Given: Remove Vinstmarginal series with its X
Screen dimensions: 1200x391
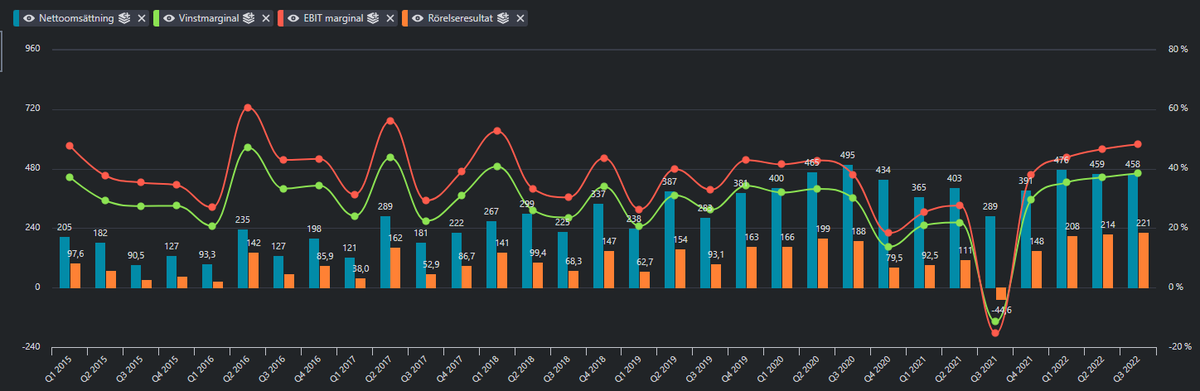Looking at the screenshot, I should (x=266, y=18).
